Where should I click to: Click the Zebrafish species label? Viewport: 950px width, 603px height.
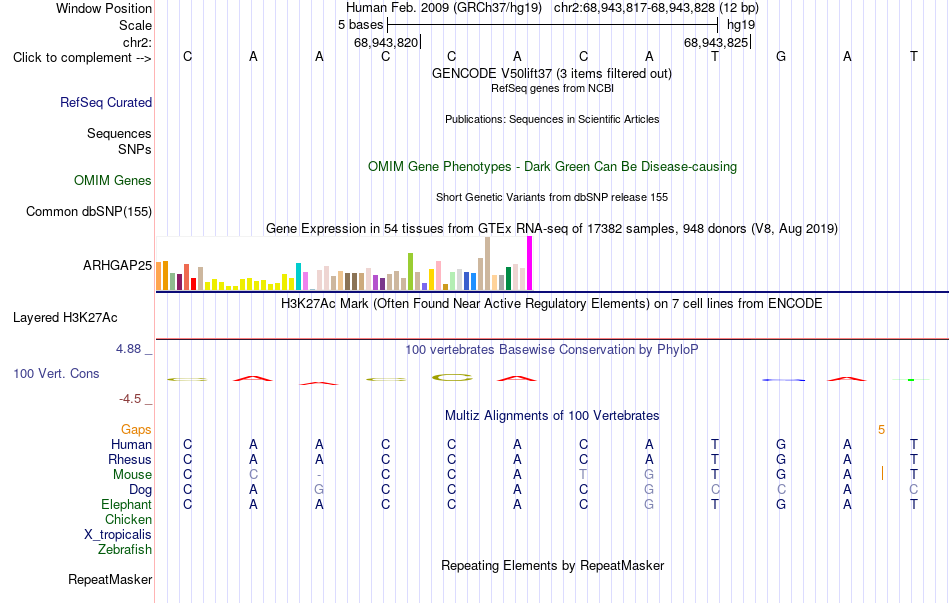125,550
